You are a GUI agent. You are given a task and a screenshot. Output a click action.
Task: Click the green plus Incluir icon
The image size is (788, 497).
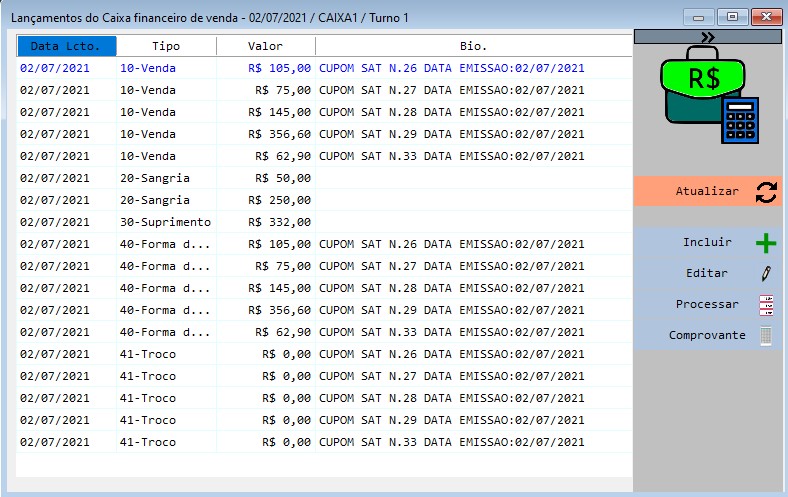pos(766,243)
